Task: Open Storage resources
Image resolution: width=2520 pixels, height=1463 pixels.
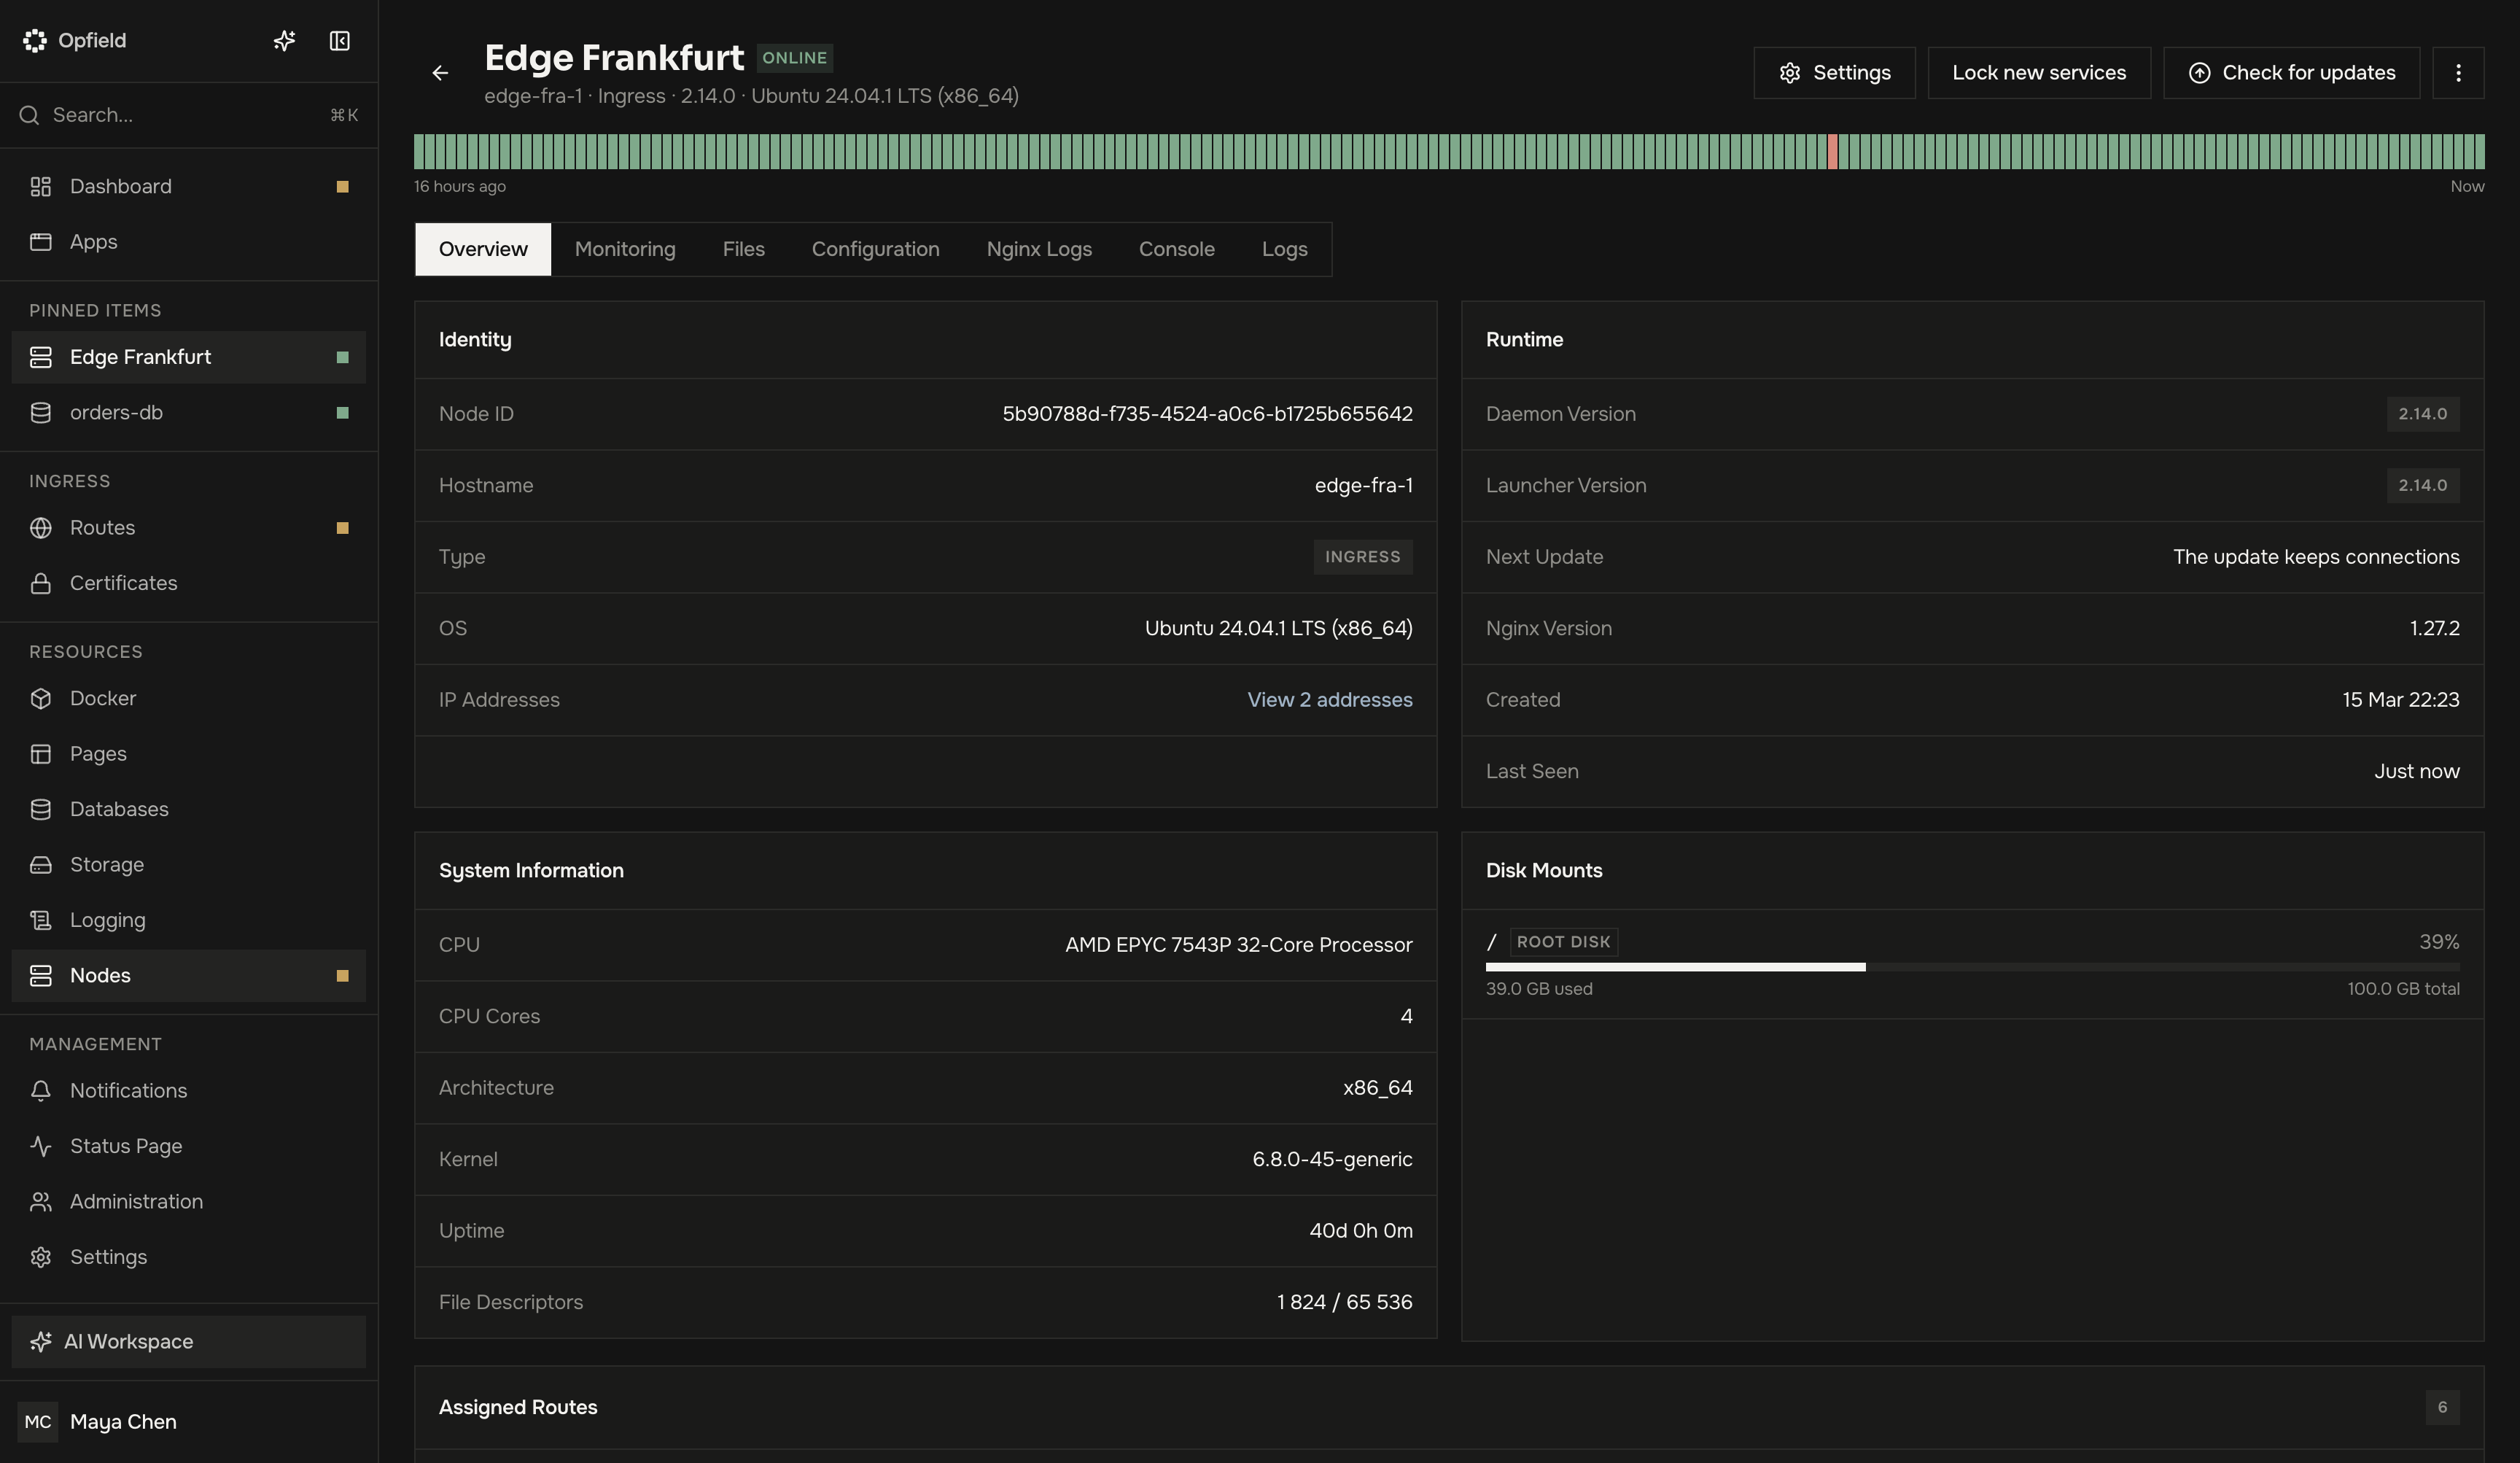Action: tap(189, 865)
